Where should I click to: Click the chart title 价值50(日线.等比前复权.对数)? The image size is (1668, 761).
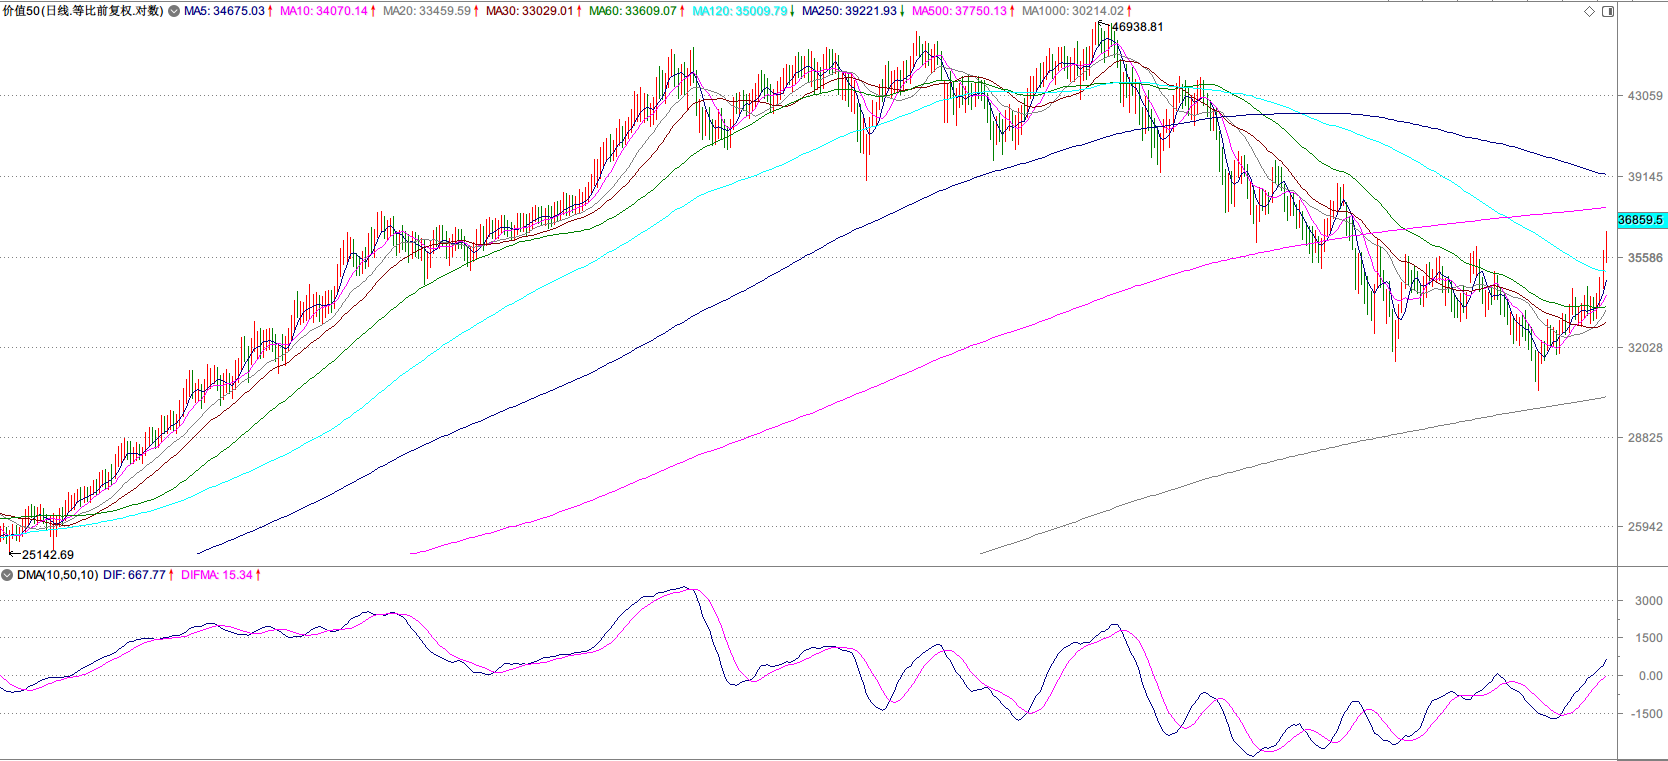(83, 11)
